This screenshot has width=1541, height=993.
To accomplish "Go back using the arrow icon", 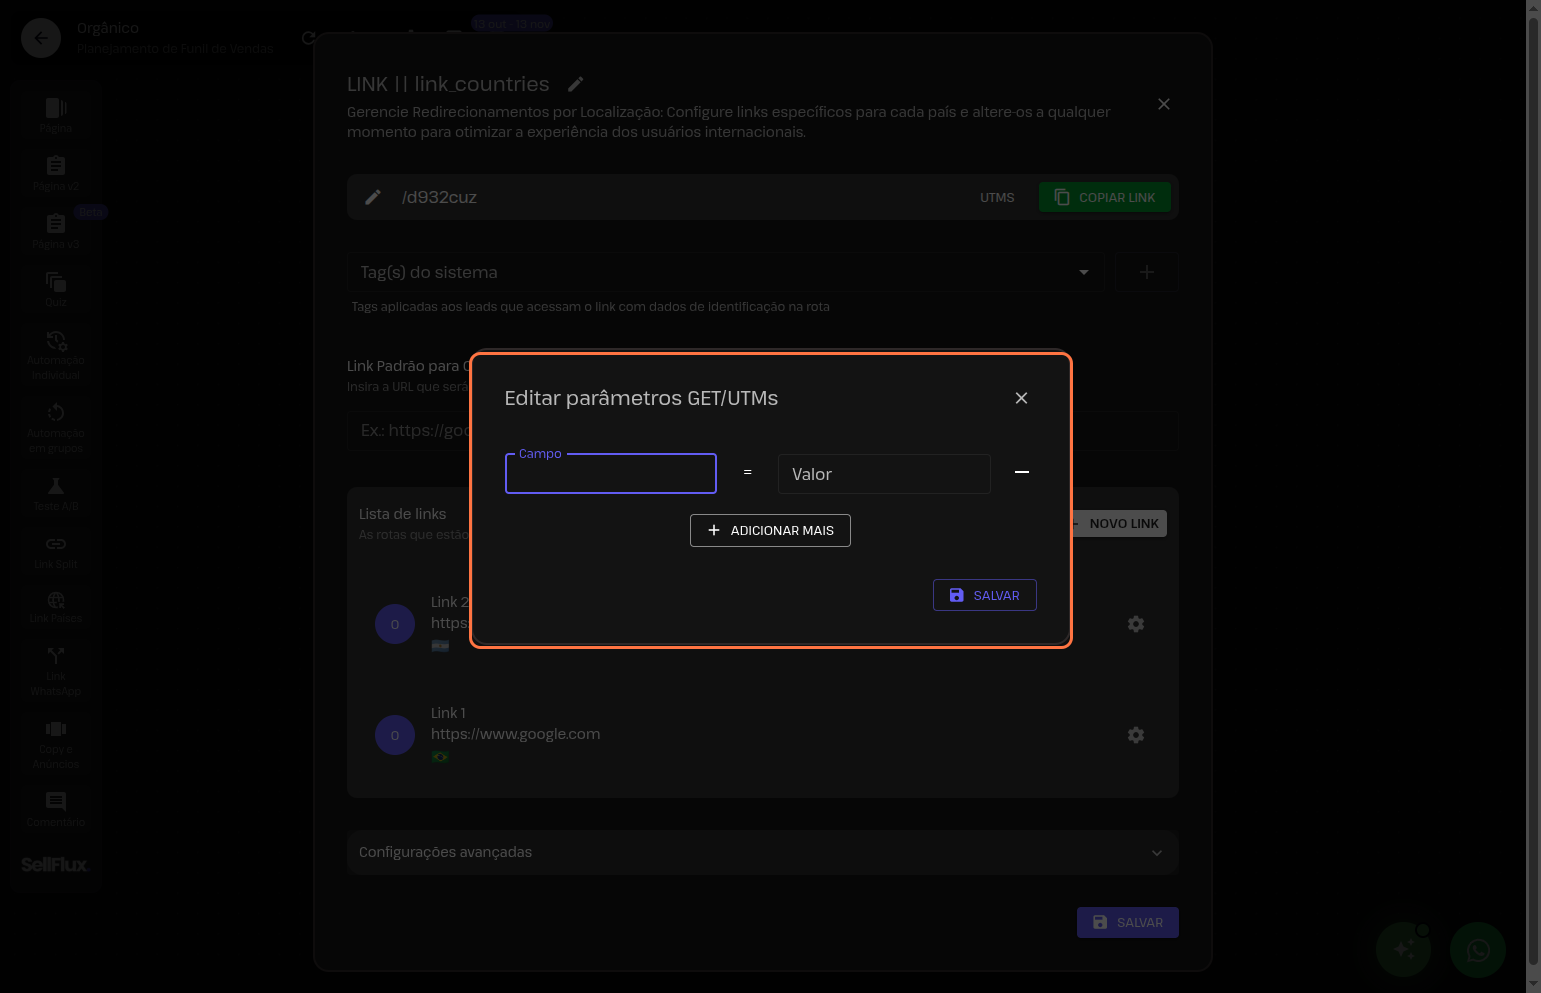I will [x=41, y=38].
